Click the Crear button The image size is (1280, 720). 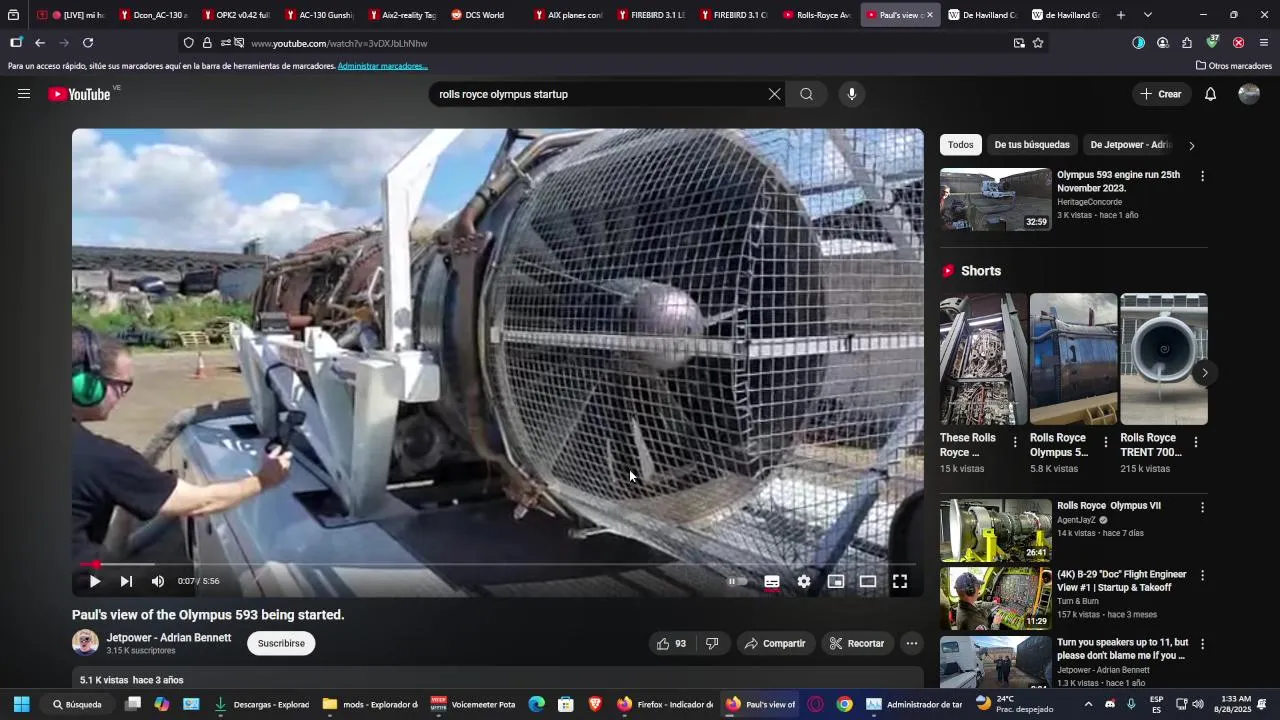pyautogui.click(x=1161, y=94)
